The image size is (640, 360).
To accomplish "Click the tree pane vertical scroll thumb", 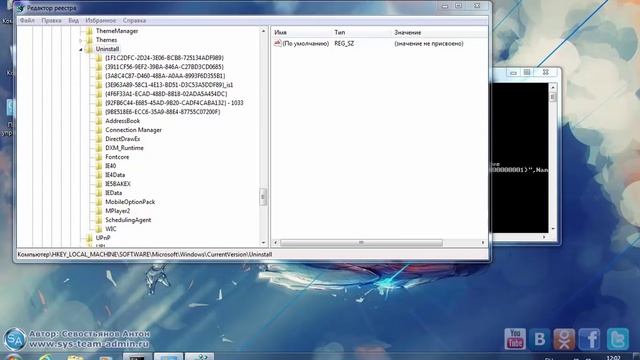I will (x=263, y=197).
